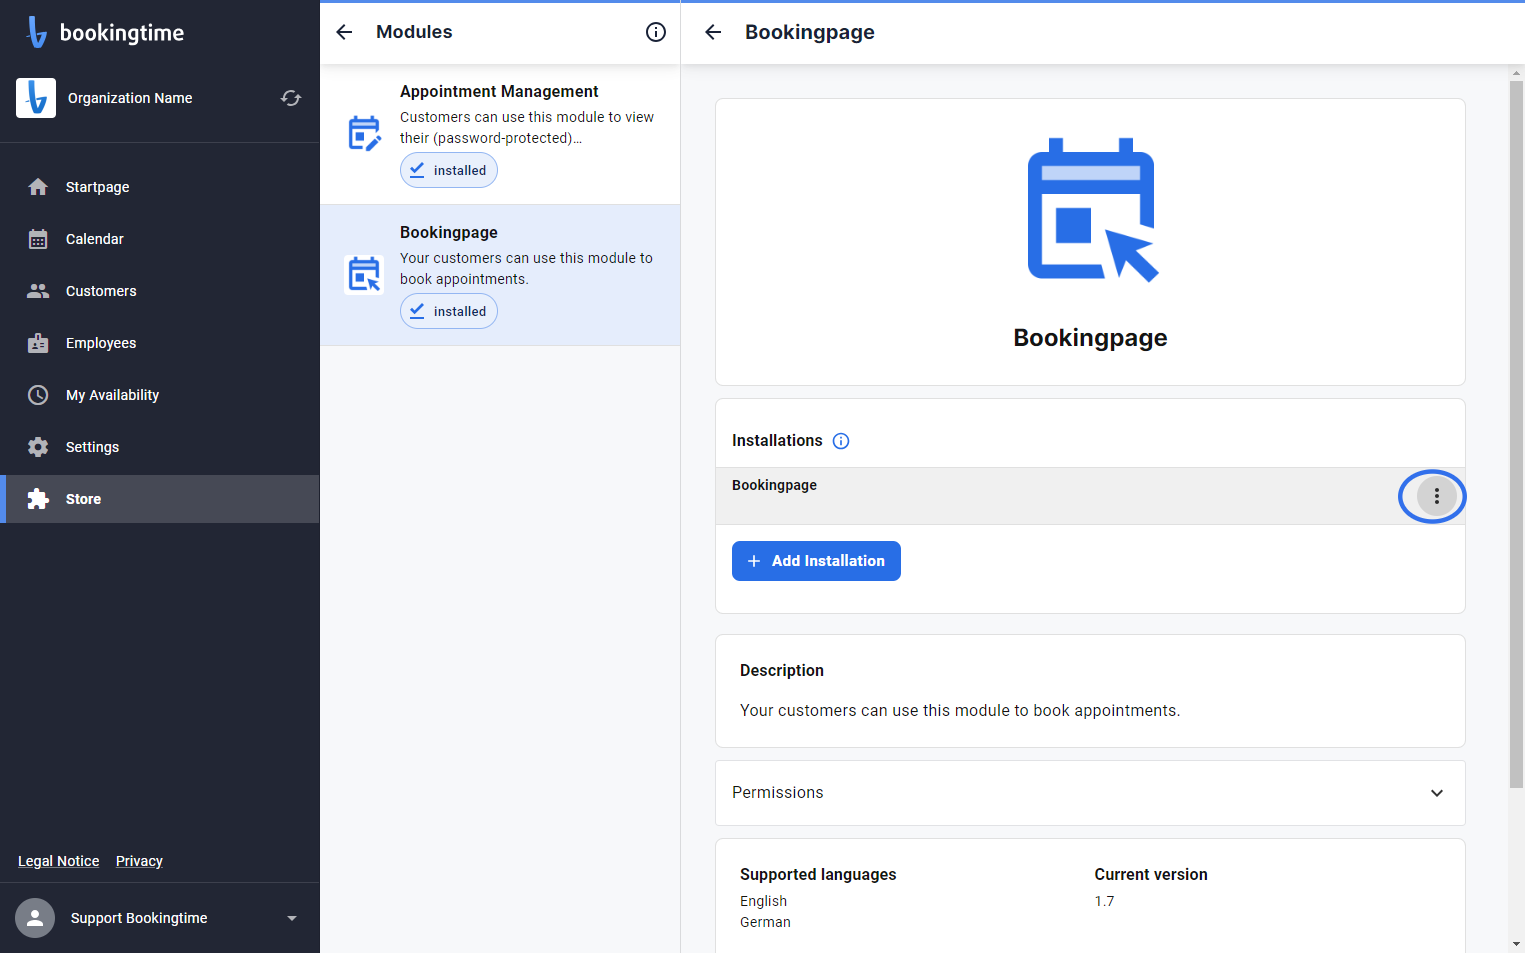1525x953 pixels.
Task: Click the Bookingpage module list icon
Action: [364, 274]
